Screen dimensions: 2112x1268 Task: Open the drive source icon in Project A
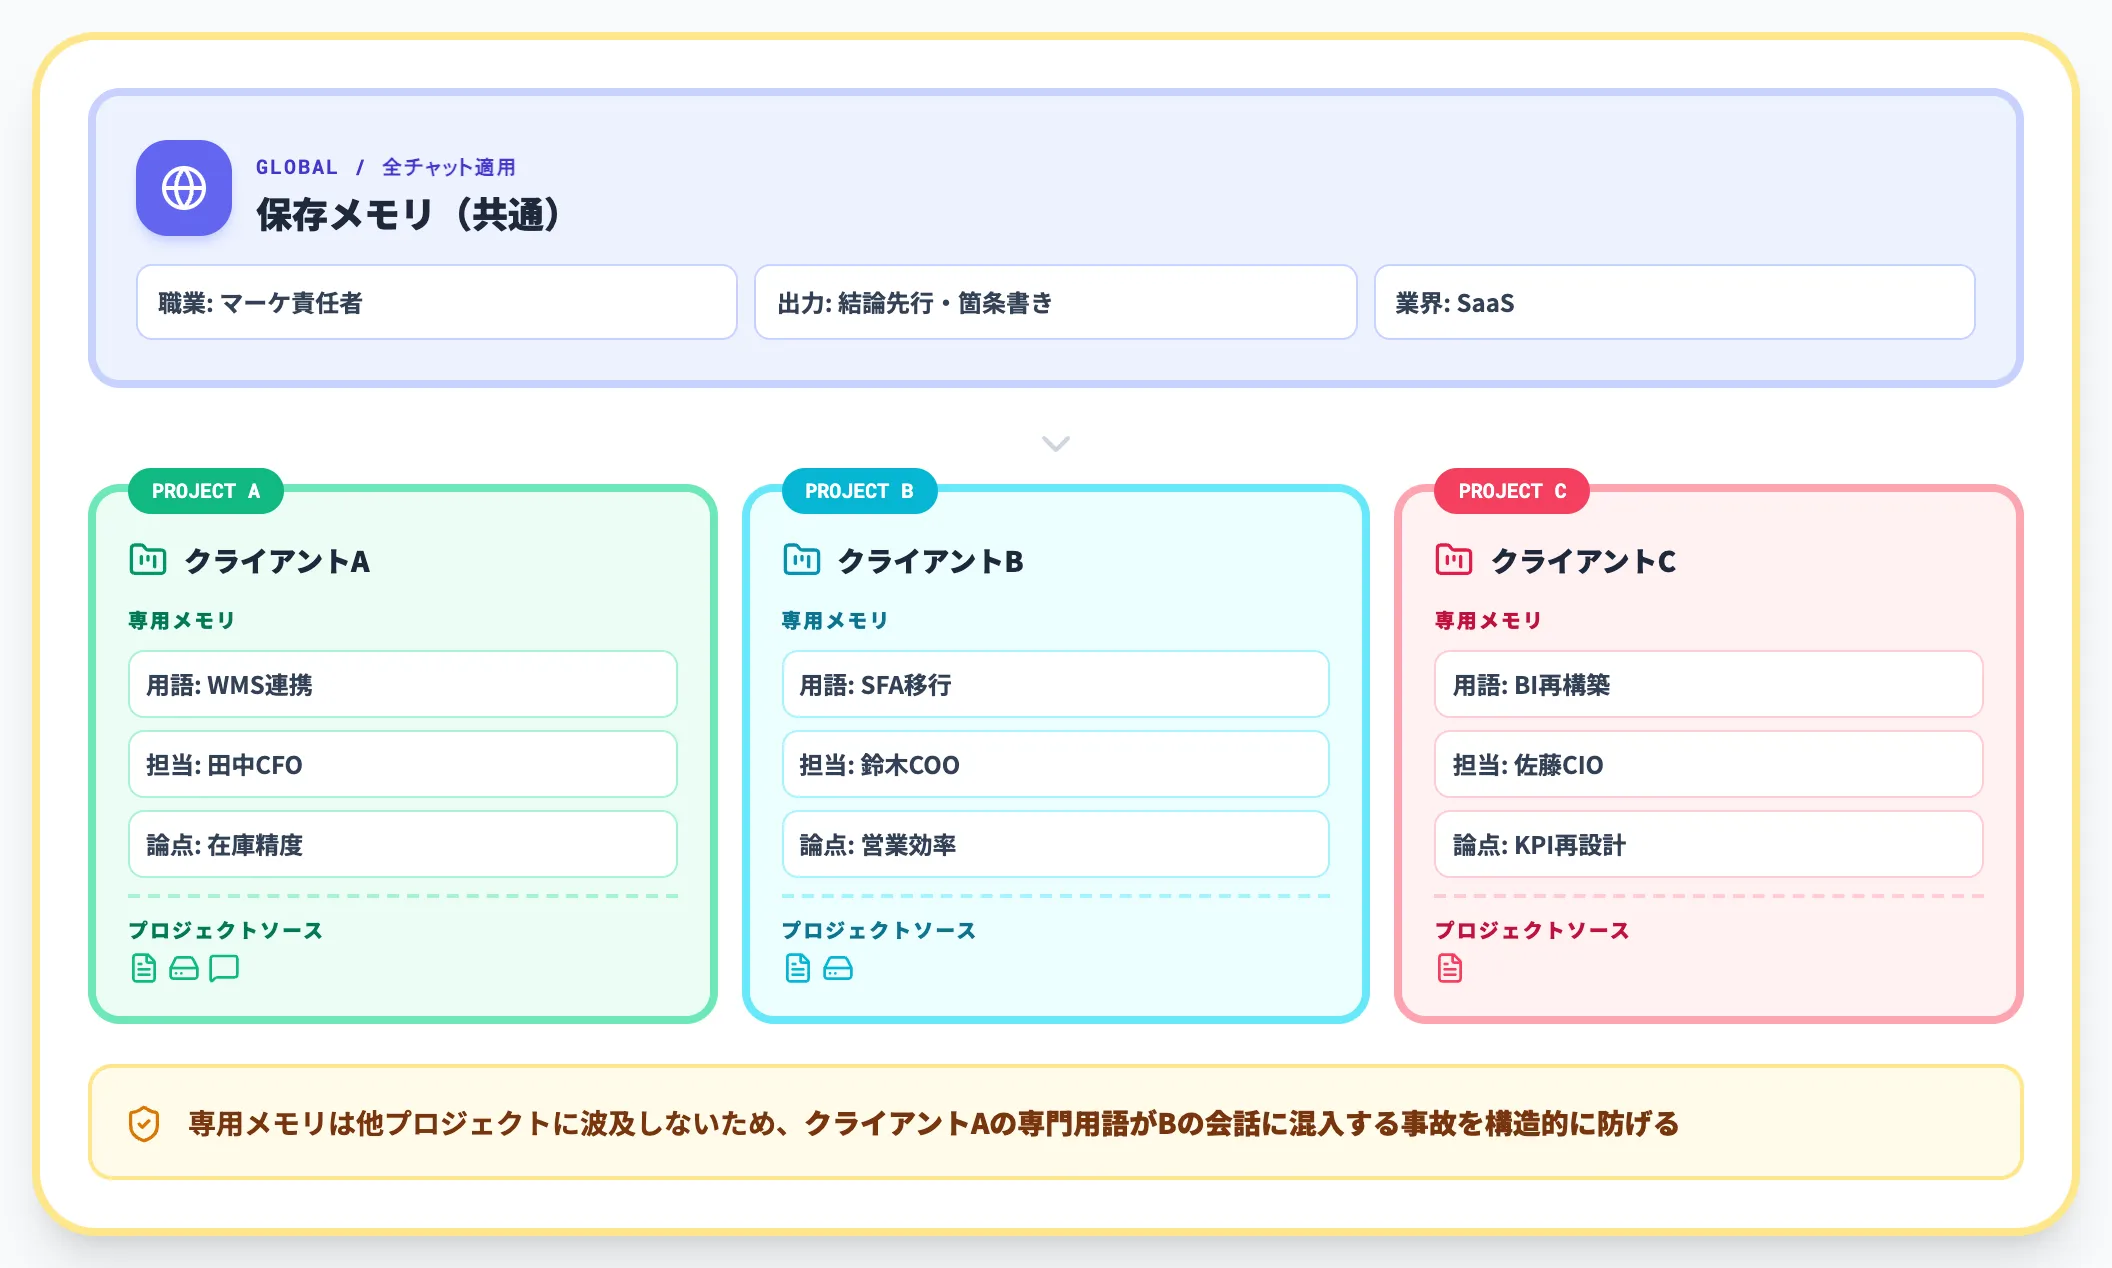(184, 968)
